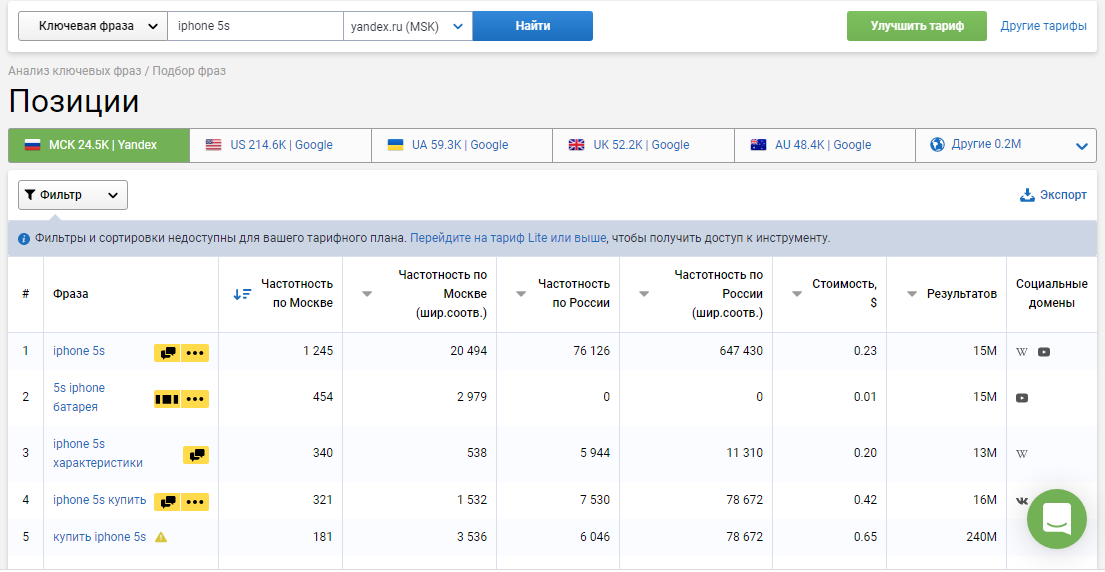Click the VK icon for iphone 5s купить
The height and width of the screenshot is (572, 1105).
pyautogui.click(x=1022, y=501)
